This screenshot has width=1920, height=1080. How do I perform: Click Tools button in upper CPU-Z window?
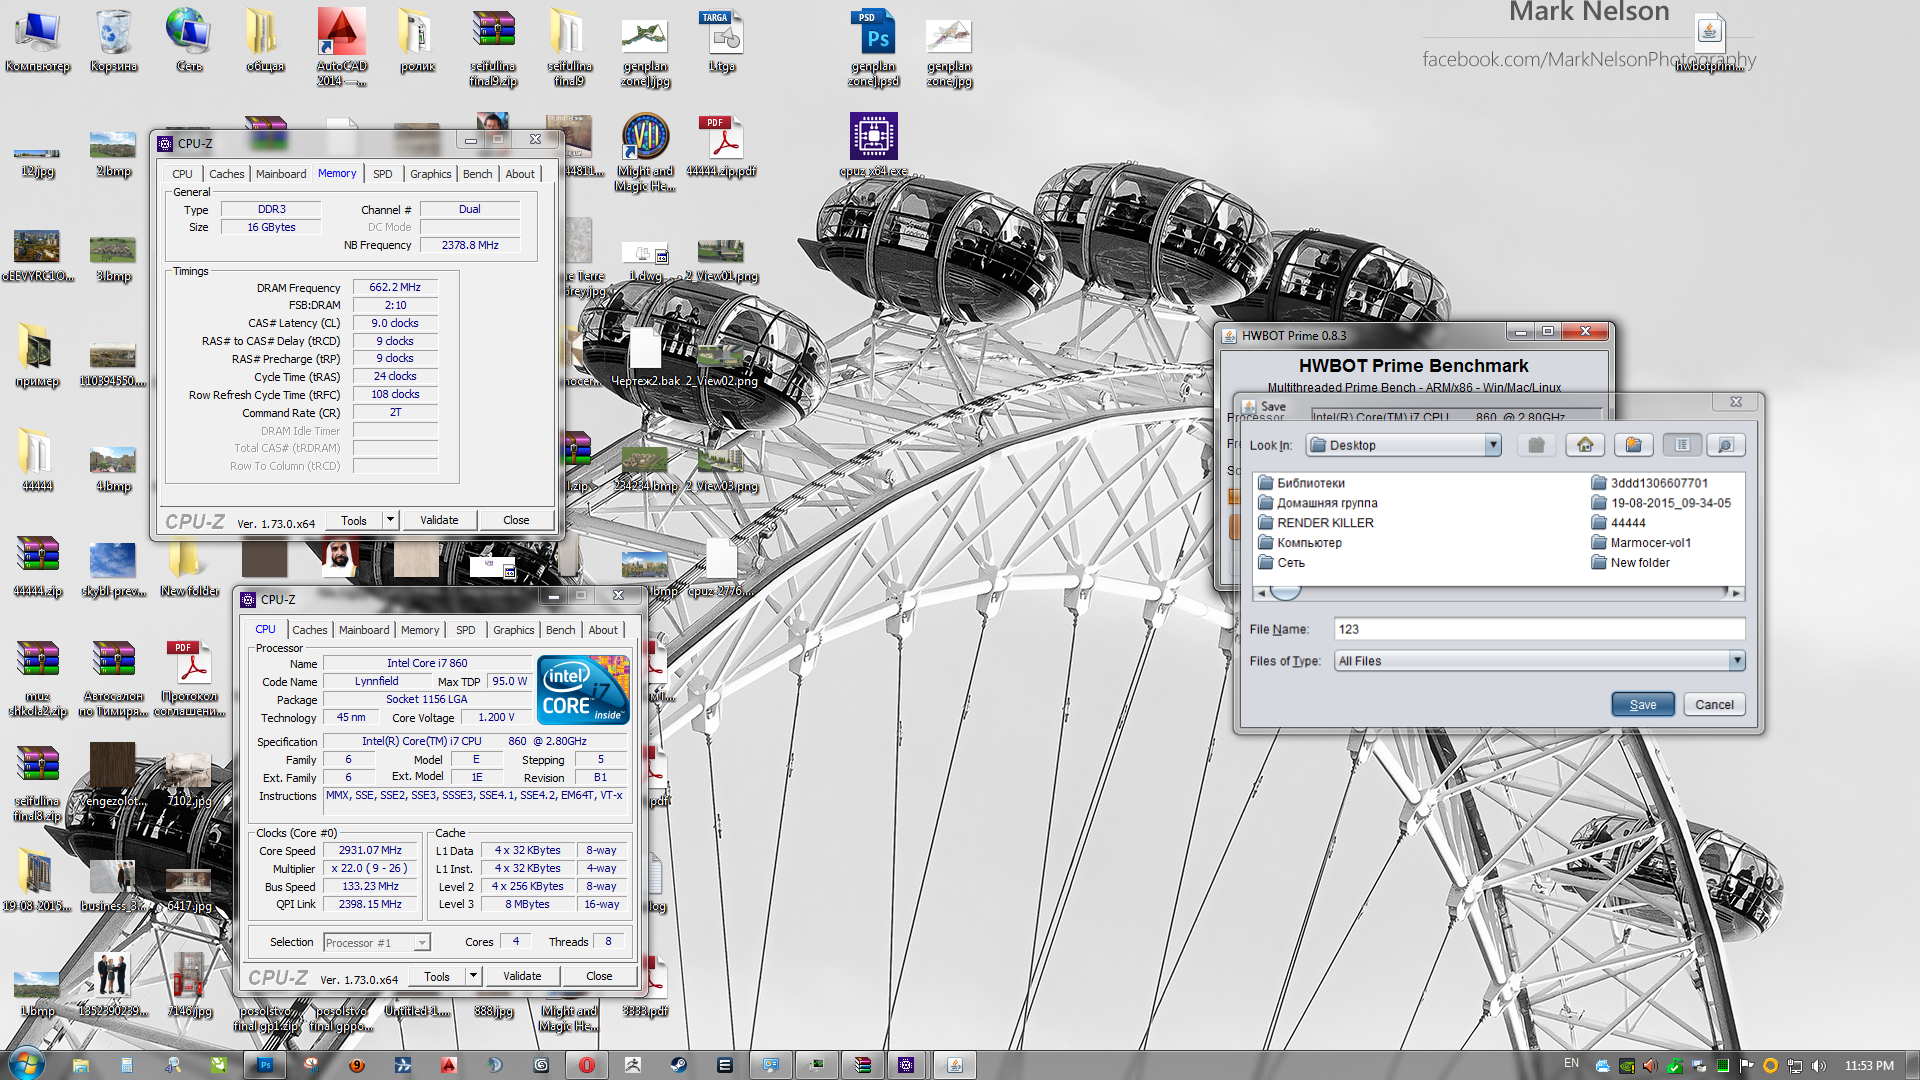click(354, 520)
